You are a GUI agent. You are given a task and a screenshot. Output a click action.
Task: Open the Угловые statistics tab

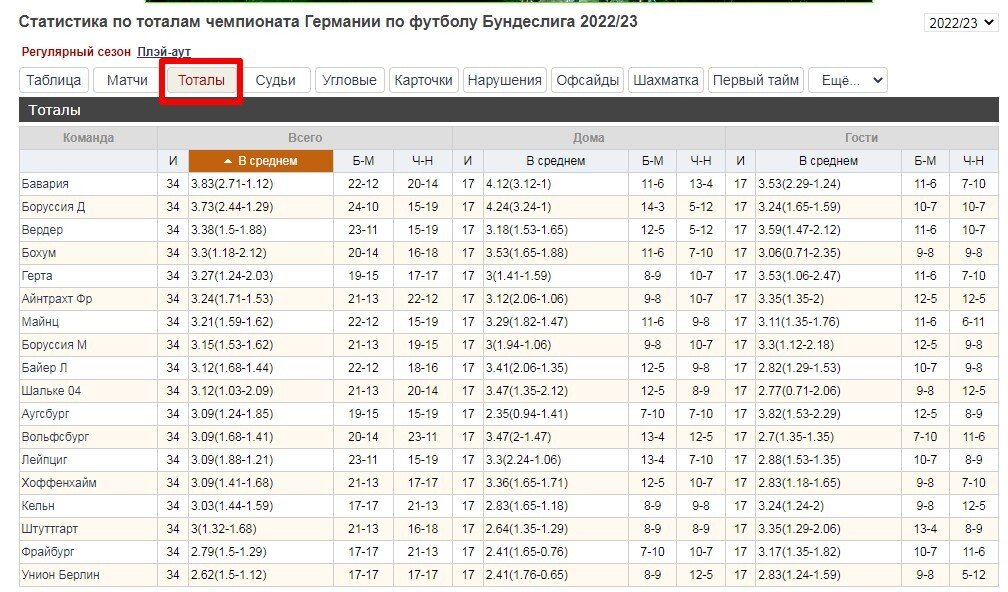pos(349,81)
